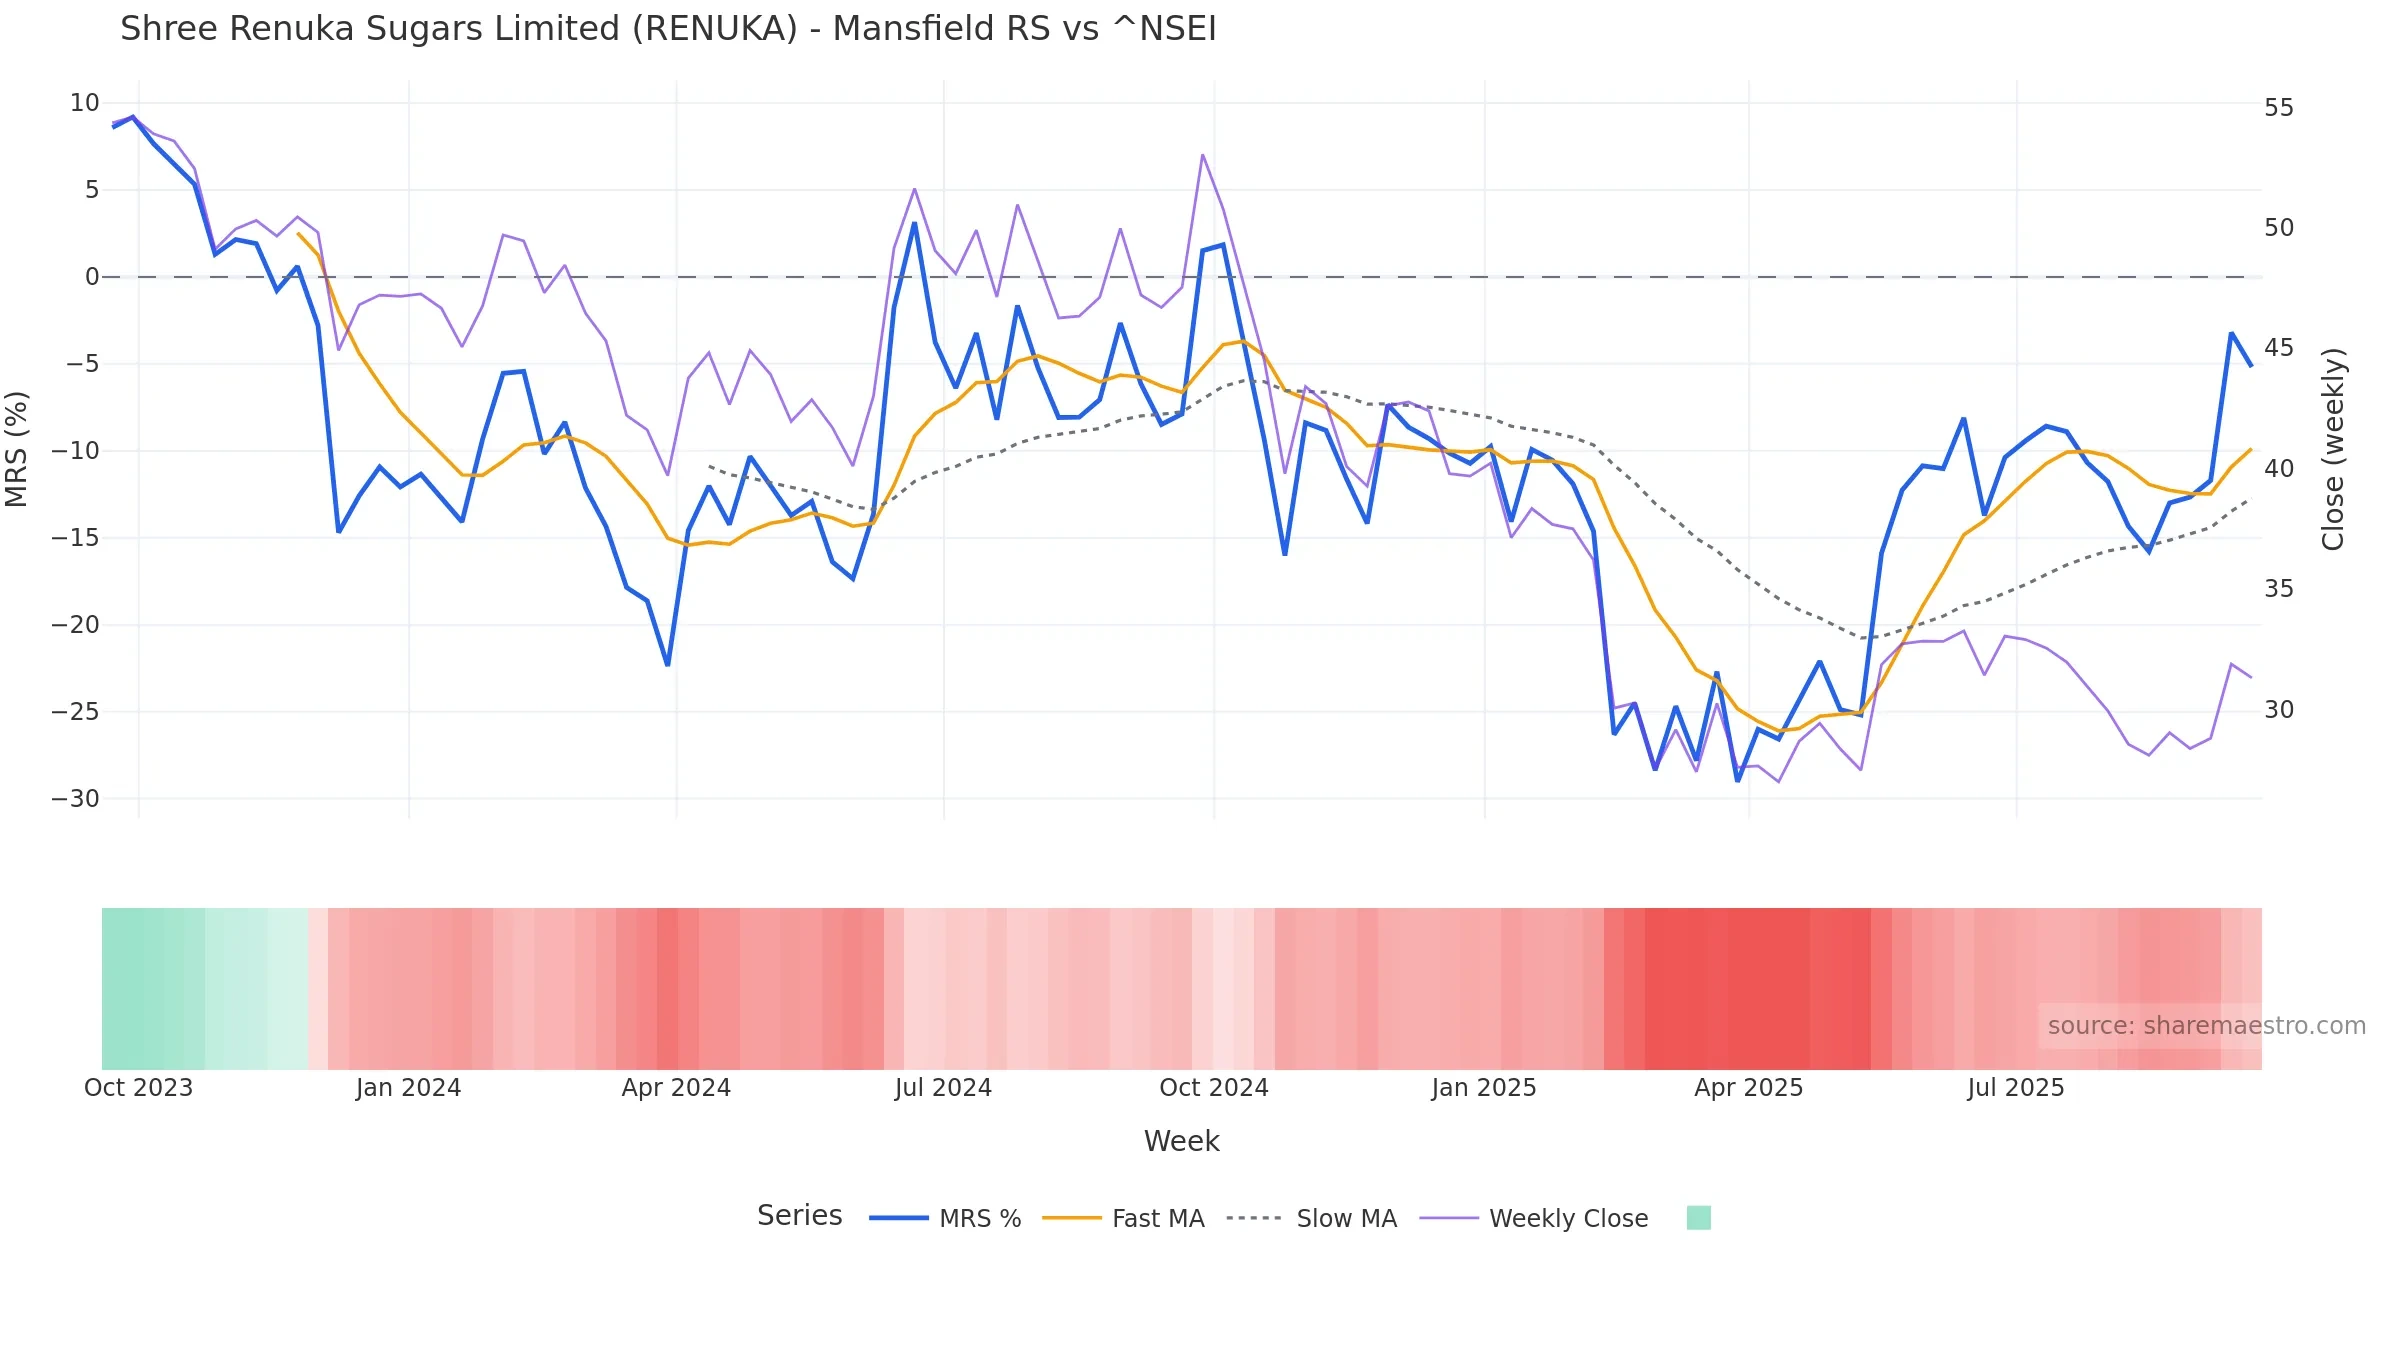The width and height of the screenshot is (2400, 1350).
Task: Click the '−30' tick on MRS axis
Action: [75, 798]
